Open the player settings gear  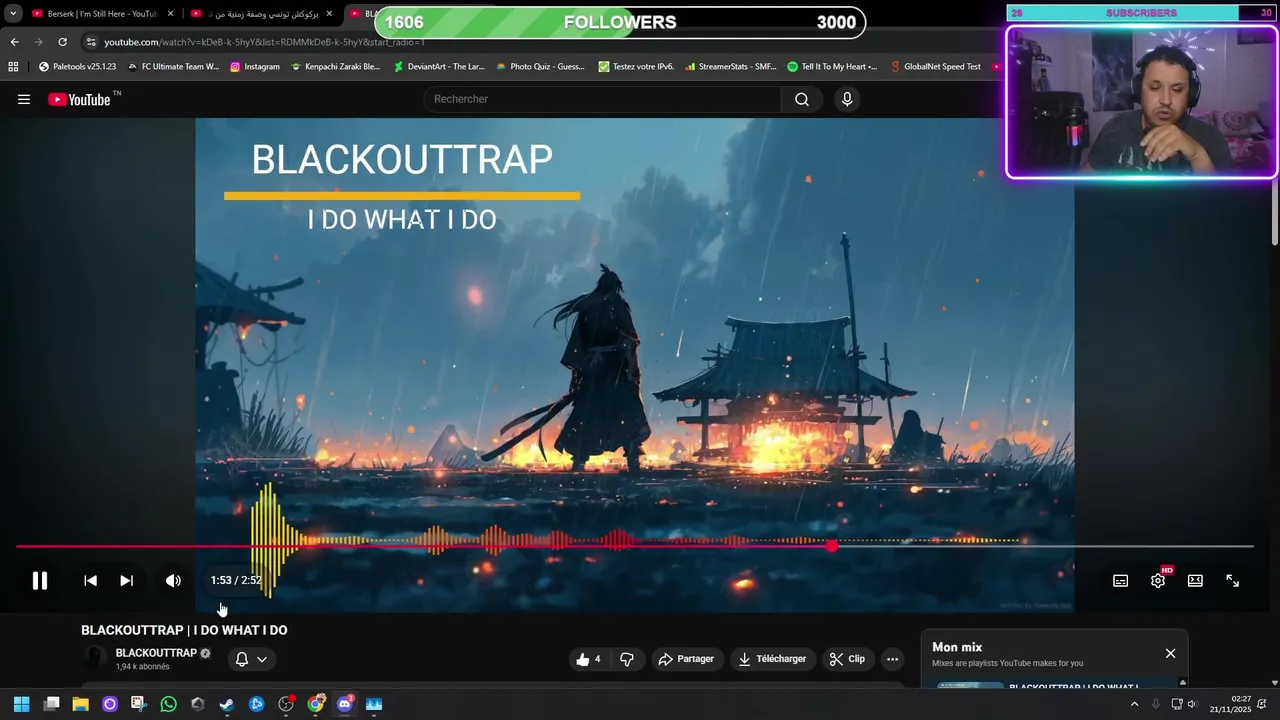pyautogui.click(x=1158, y=581)
